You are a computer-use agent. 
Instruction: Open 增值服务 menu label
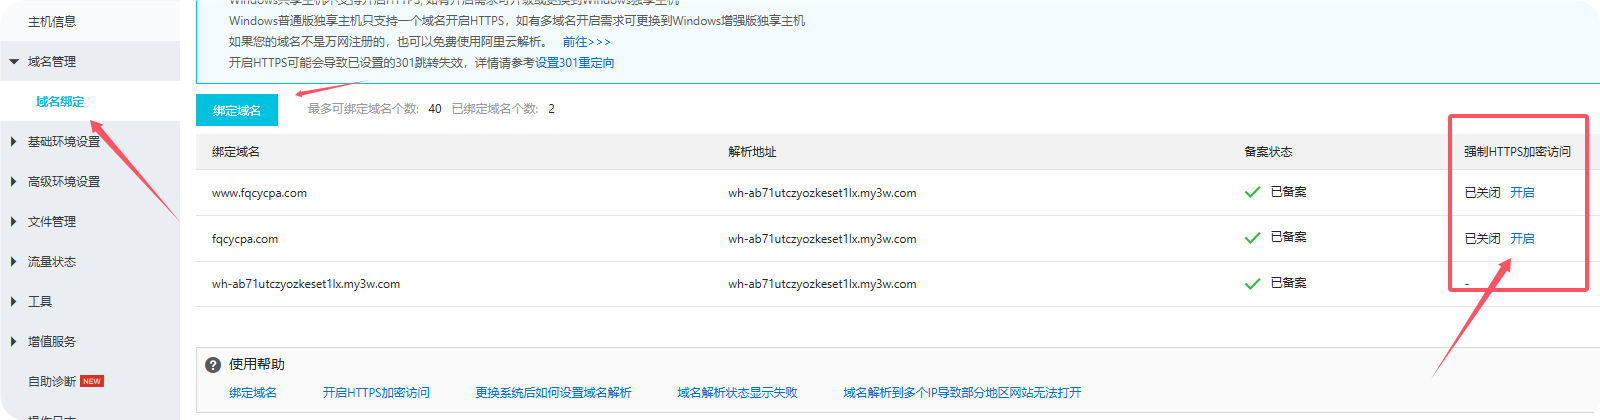point(52,342)
